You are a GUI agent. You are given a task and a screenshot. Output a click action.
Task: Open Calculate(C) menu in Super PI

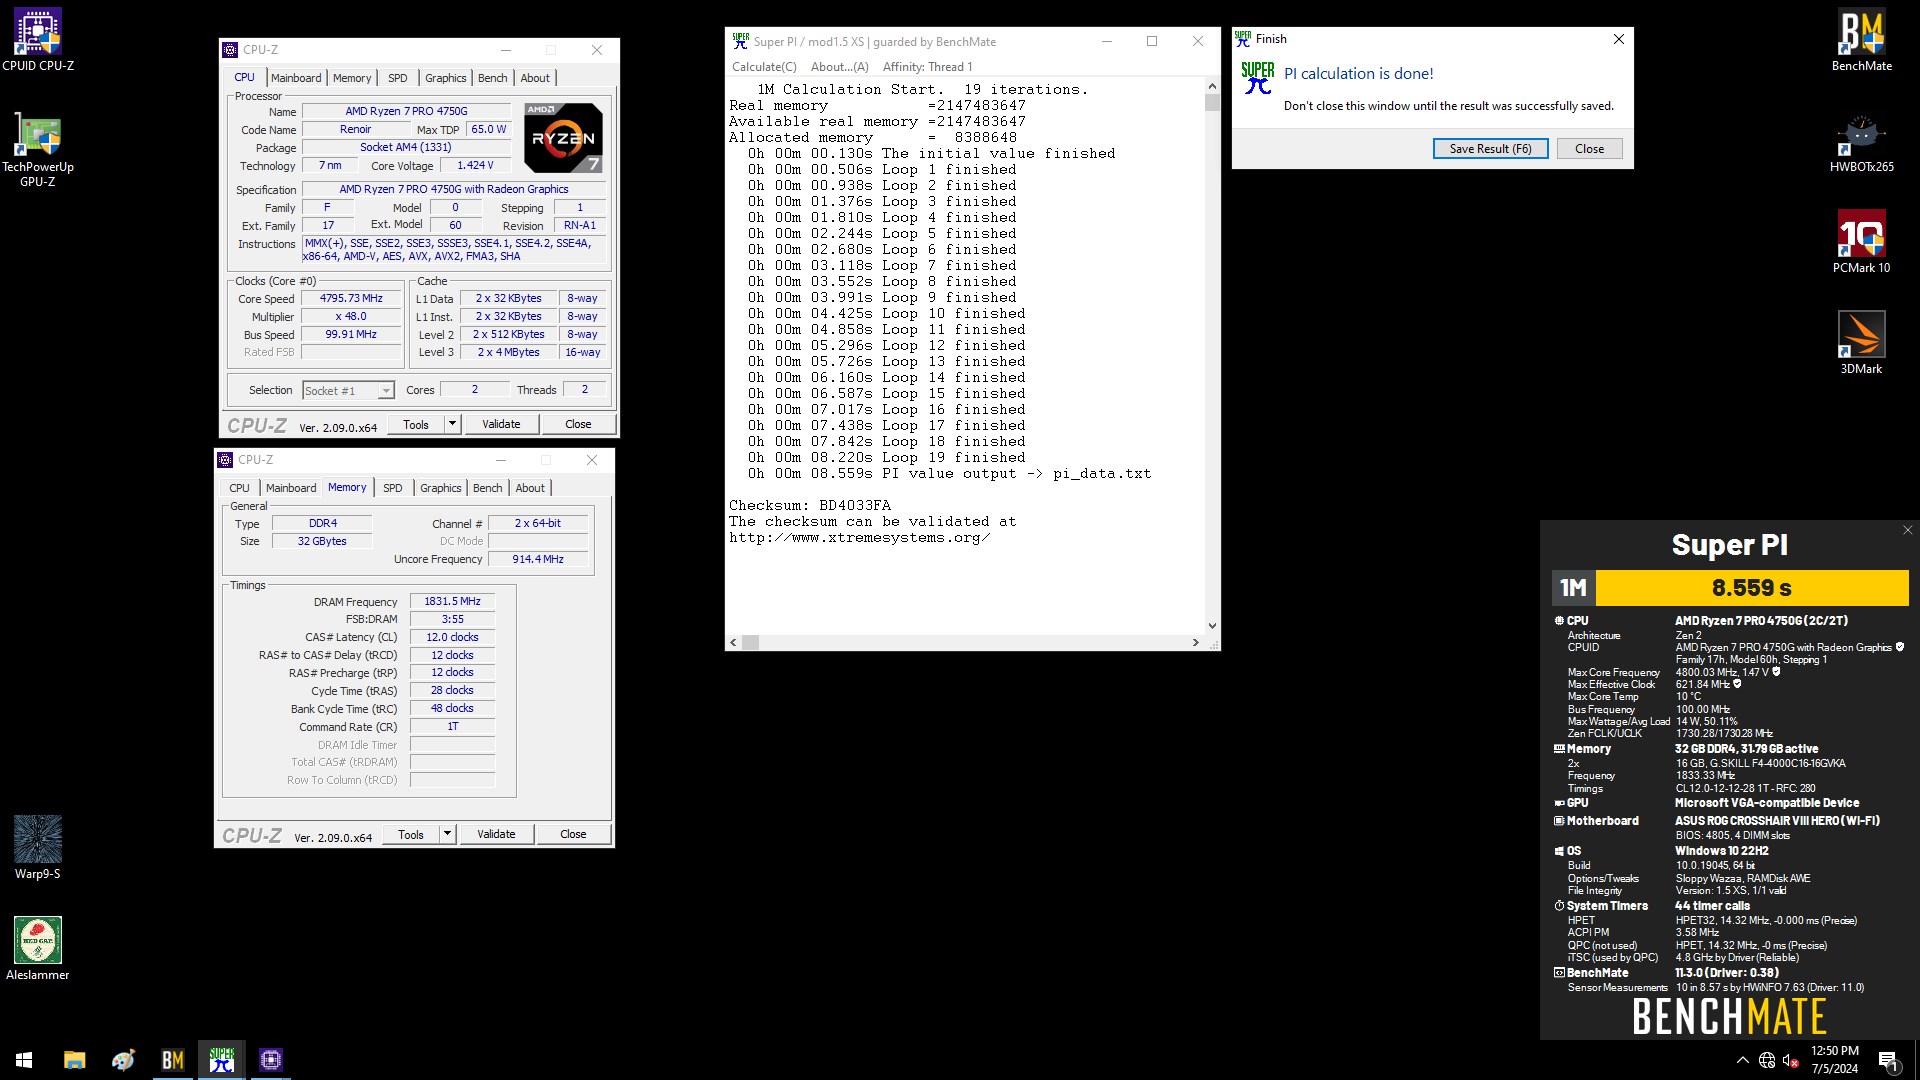pyautogui.click(x=764, y=67)
